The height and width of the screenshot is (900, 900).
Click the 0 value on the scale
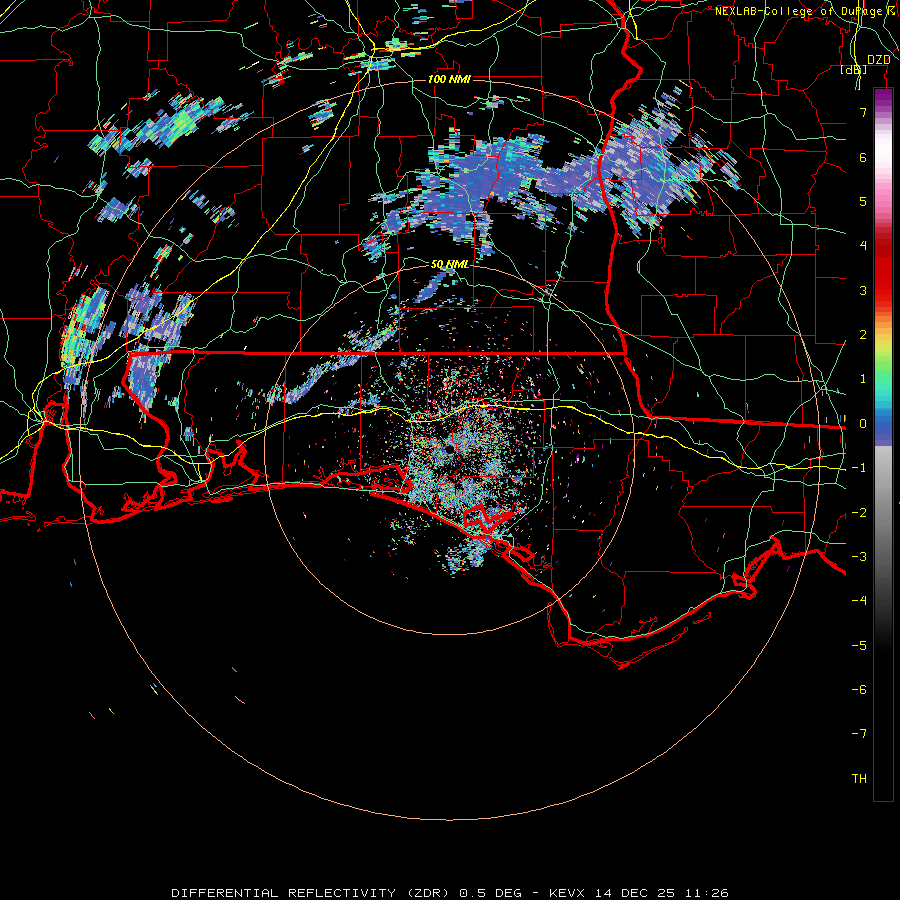[x=863, y=424]
